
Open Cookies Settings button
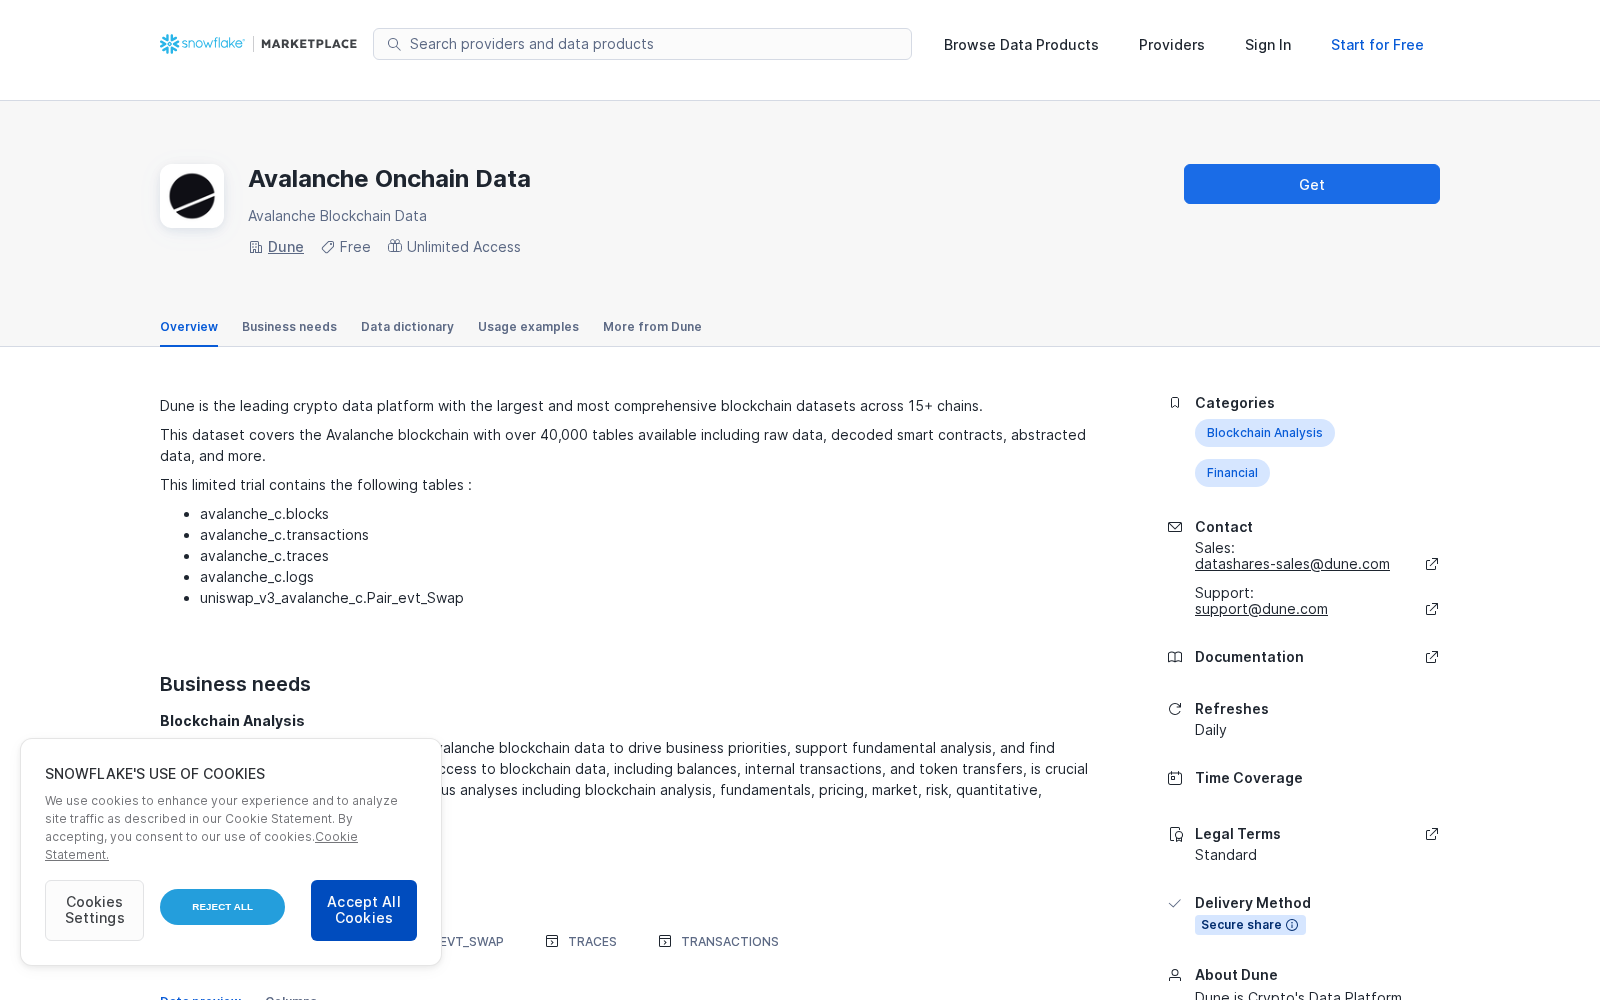point(94,910)
